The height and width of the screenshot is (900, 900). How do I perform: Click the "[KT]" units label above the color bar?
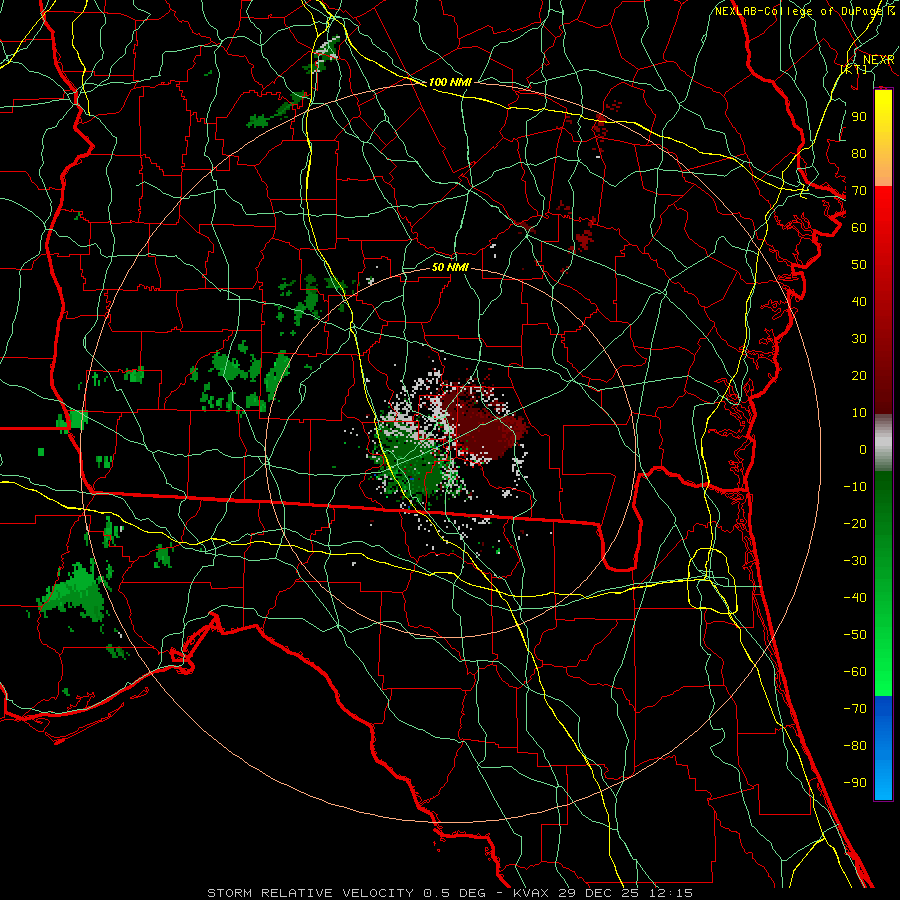pos(854,69)
